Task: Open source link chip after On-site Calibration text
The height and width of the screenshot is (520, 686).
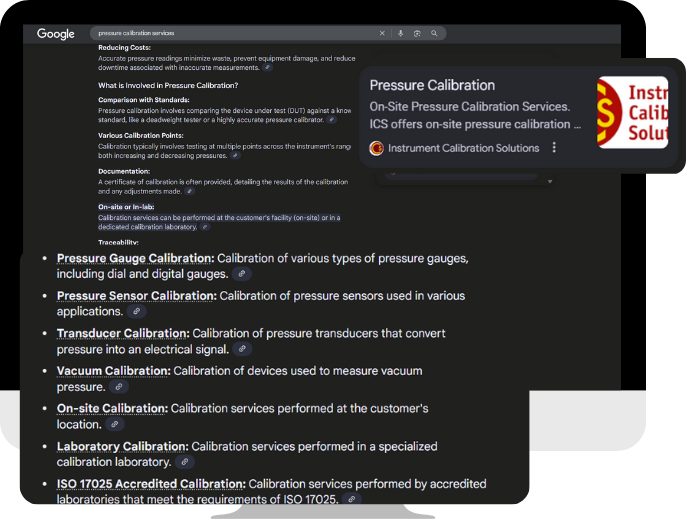Action: (x=115, y=425)
